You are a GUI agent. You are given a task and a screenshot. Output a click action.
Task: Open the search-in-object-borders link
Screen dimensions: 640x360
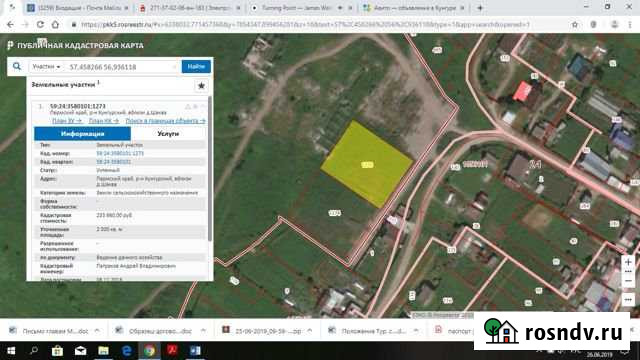point(165,121)
